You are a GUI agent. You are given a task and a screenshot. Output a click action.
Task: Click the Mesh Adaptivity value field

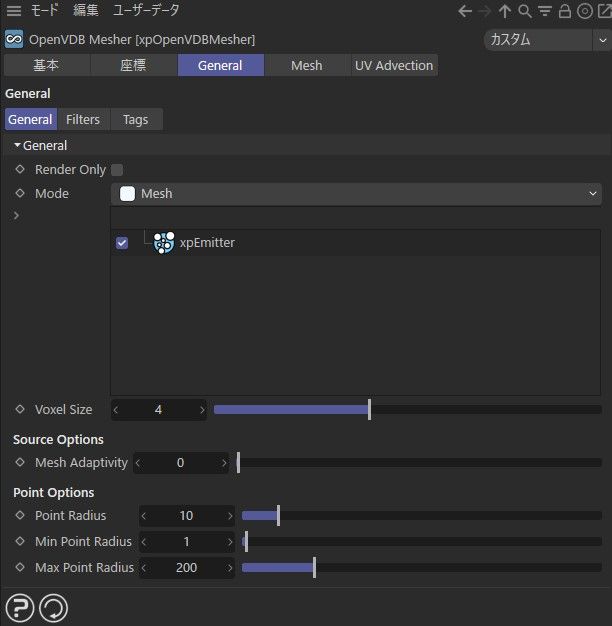tap(180, 463)
